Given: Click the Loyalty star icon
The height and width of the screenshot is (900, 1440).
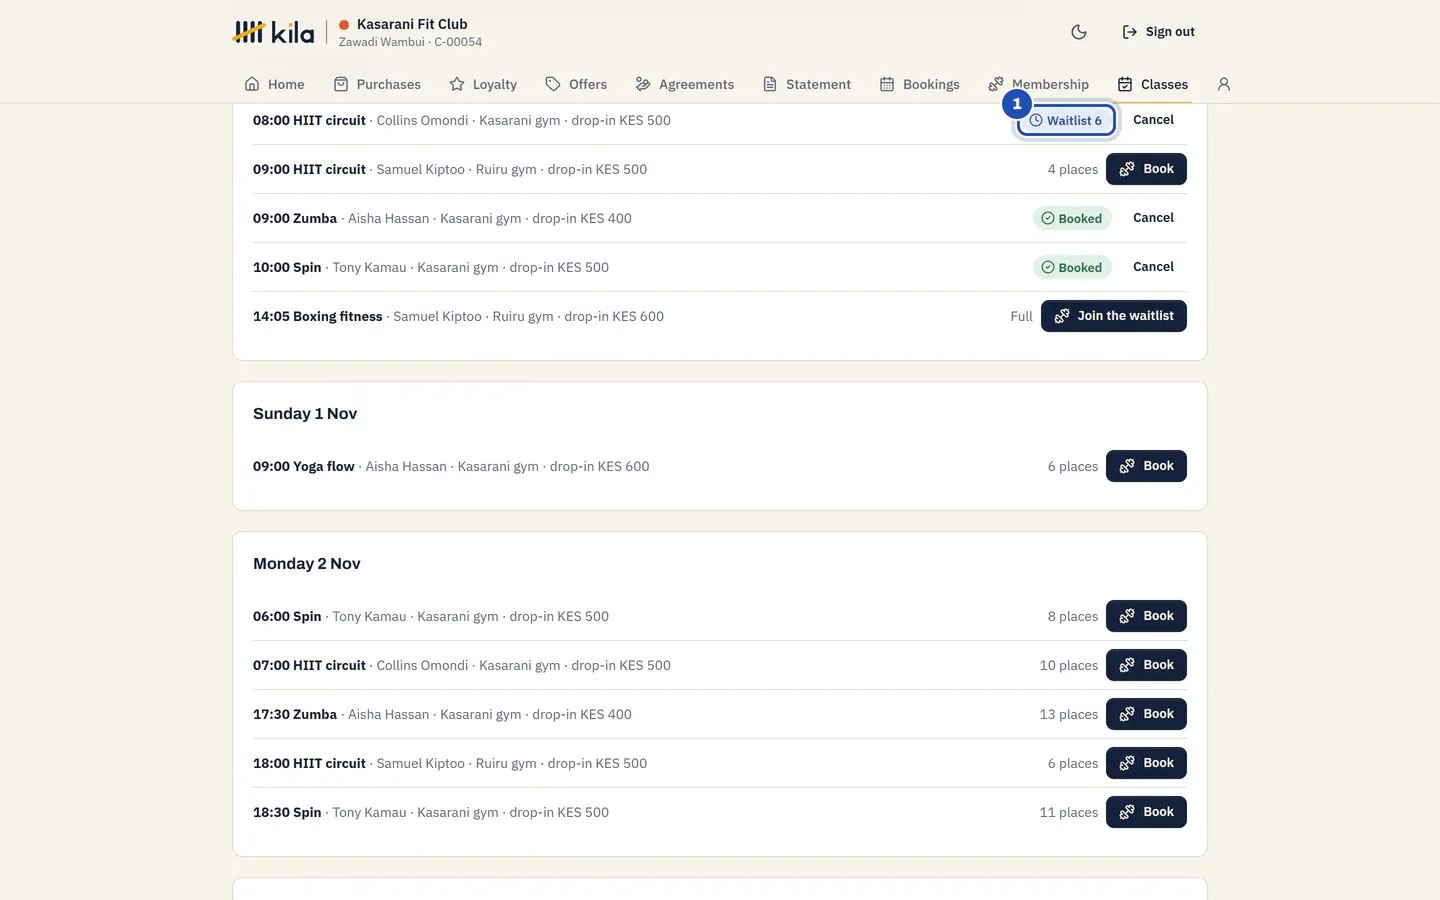Looking at the screenshot, I should pyautogui.click(x=457, y=84).
